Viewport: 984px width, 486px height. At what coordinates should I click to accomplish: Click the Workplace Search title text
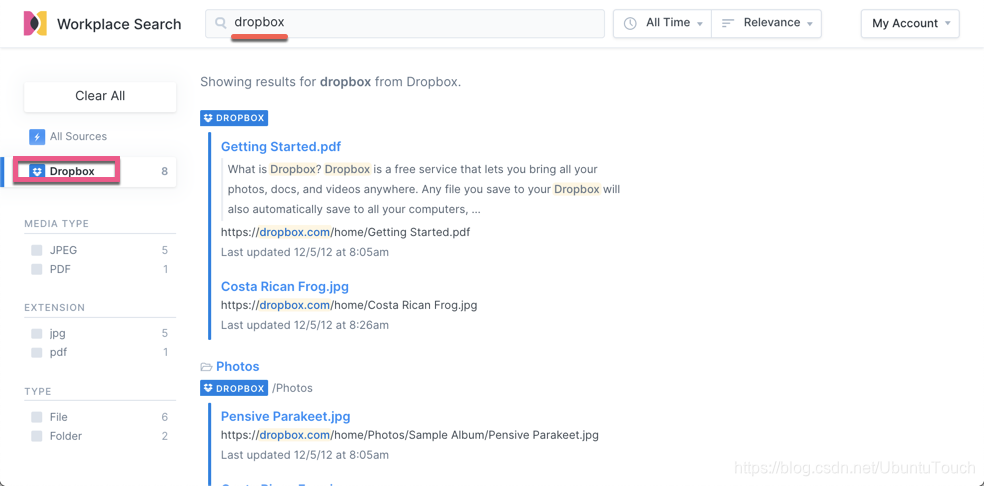coord(119,24)
